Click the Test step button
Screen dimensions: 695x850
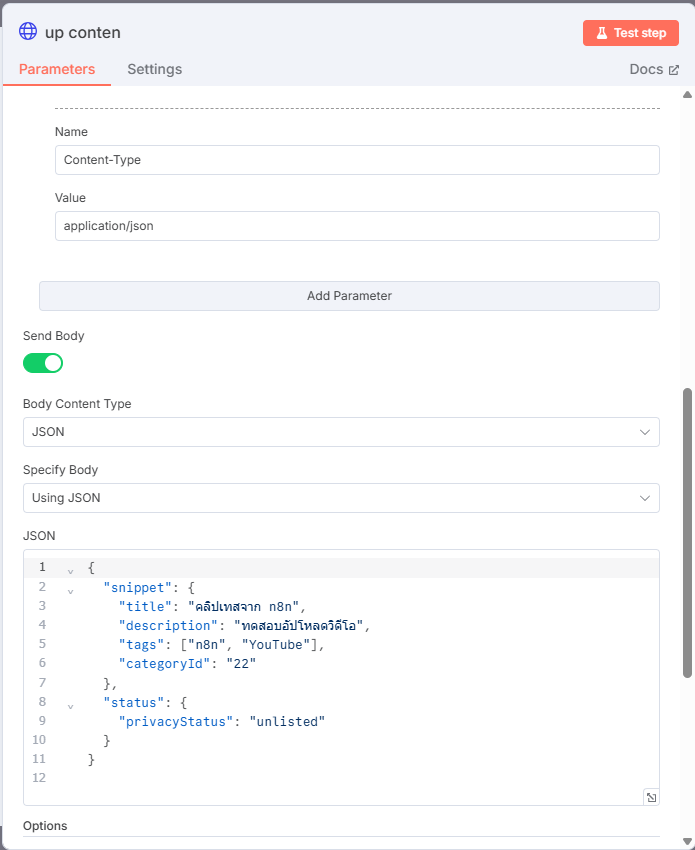point(630,33)
